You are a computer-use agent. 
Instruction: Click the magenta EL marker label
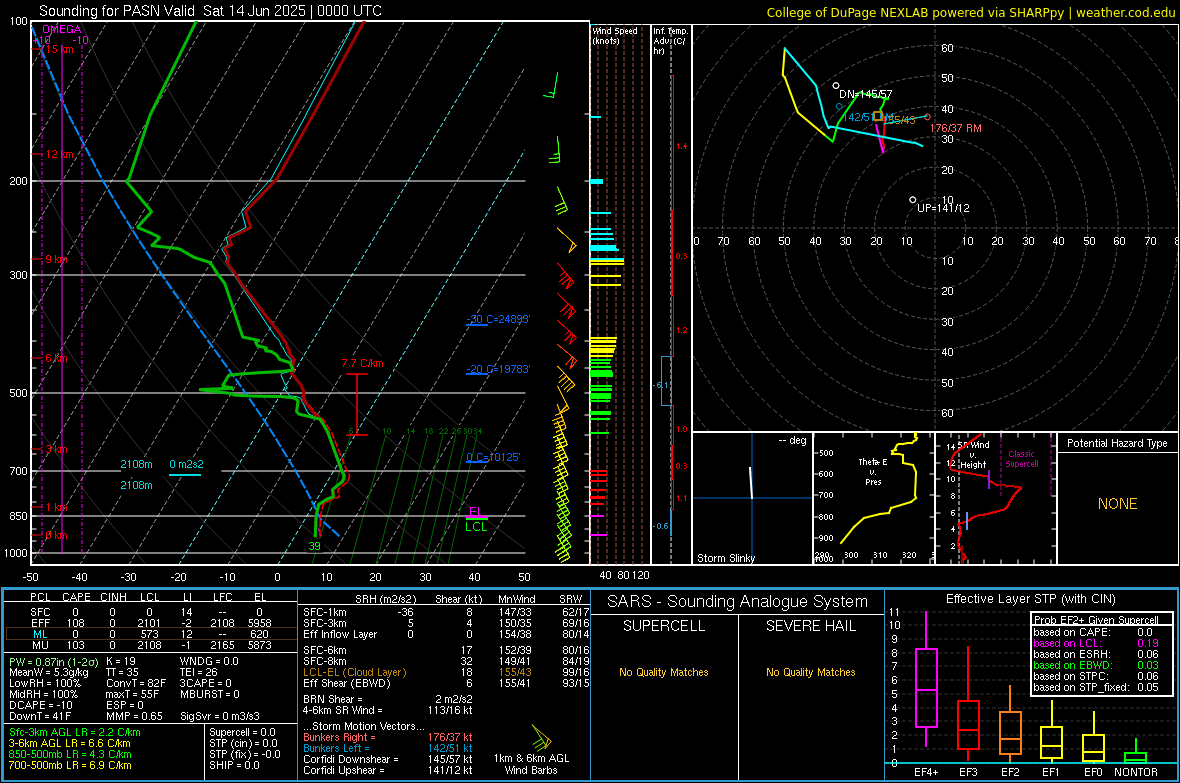[476, 511]
